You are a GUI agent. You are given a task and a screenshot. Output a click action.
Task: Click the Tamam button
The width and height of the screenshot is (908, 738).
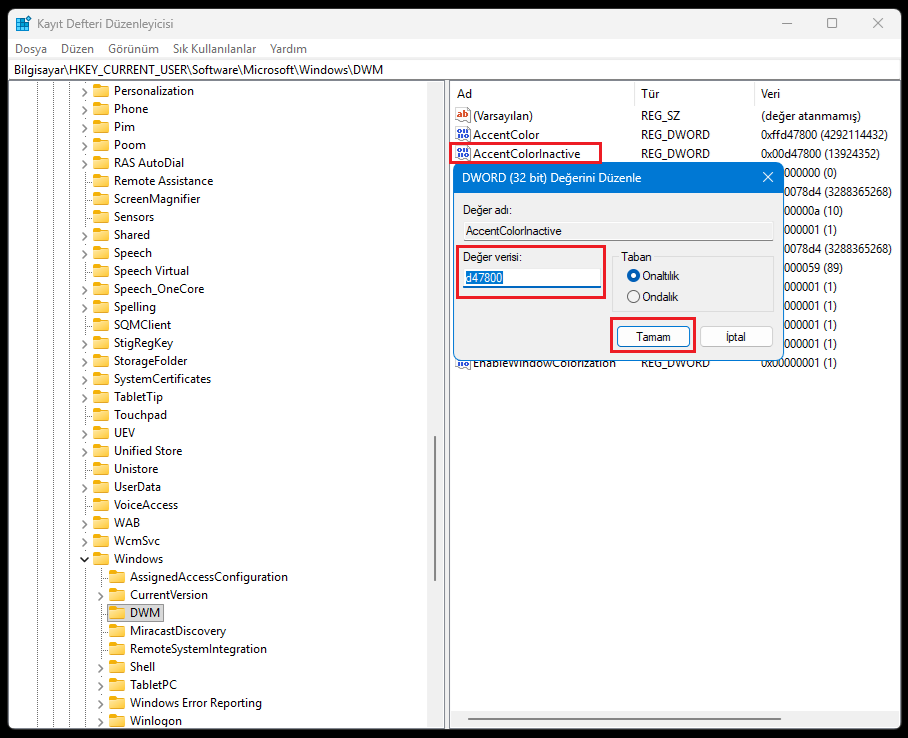click(x=653, y=337)
